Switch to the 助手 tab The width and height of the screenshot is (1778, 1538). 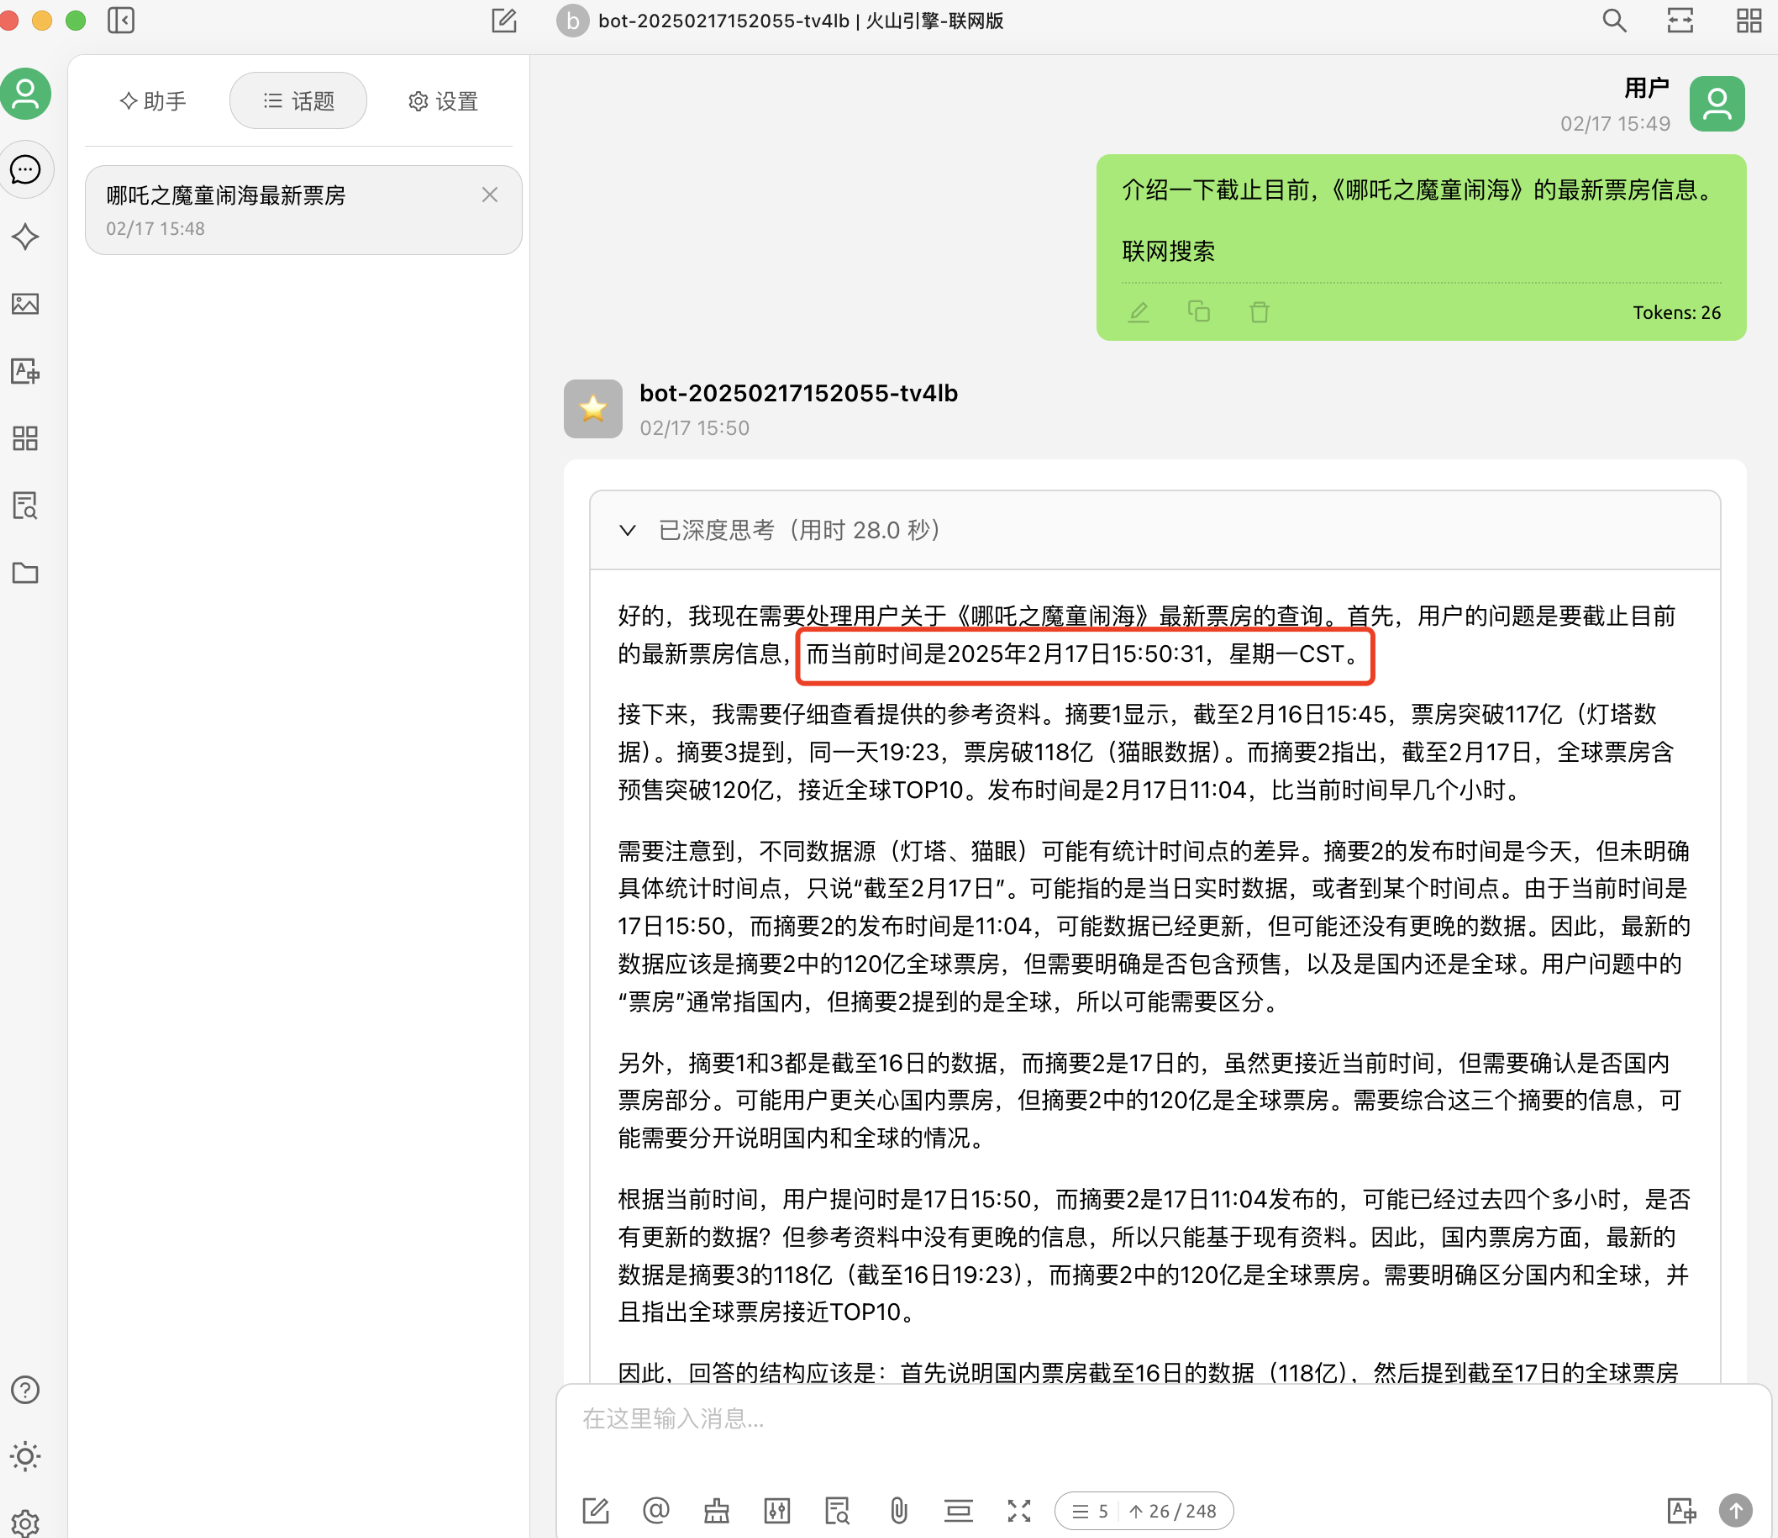coord(153,101)
